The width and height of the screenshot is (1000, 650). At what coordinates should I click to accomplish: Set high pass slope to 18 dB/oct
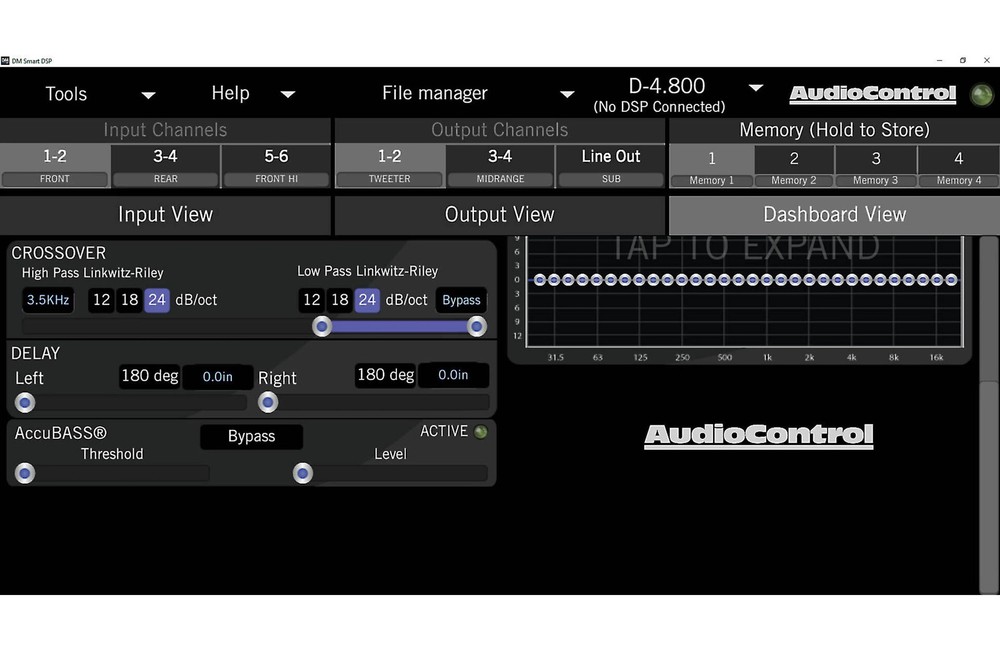(129, 300)
